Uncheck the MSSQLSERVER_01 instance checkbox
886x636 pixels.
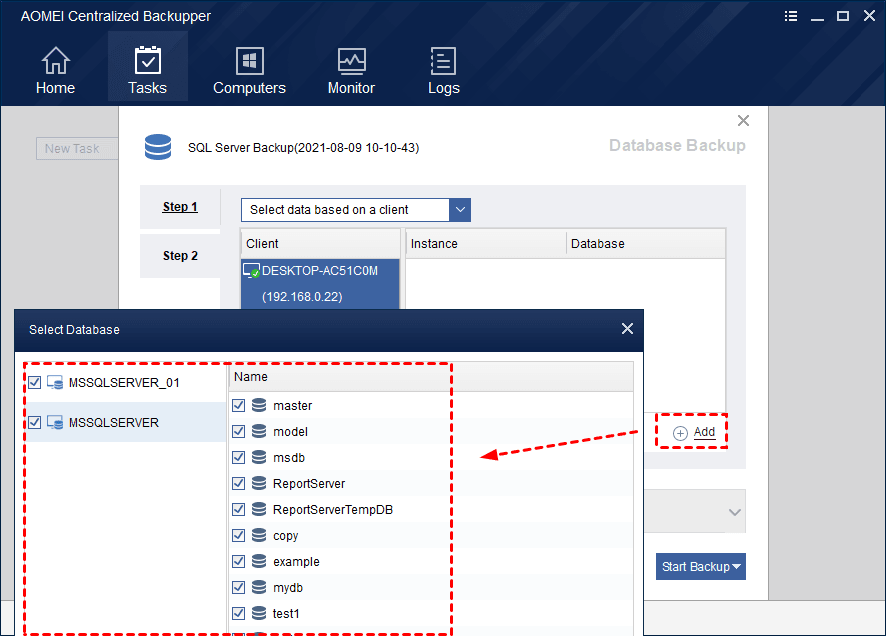pyautogui.click(x=34, y=382)
